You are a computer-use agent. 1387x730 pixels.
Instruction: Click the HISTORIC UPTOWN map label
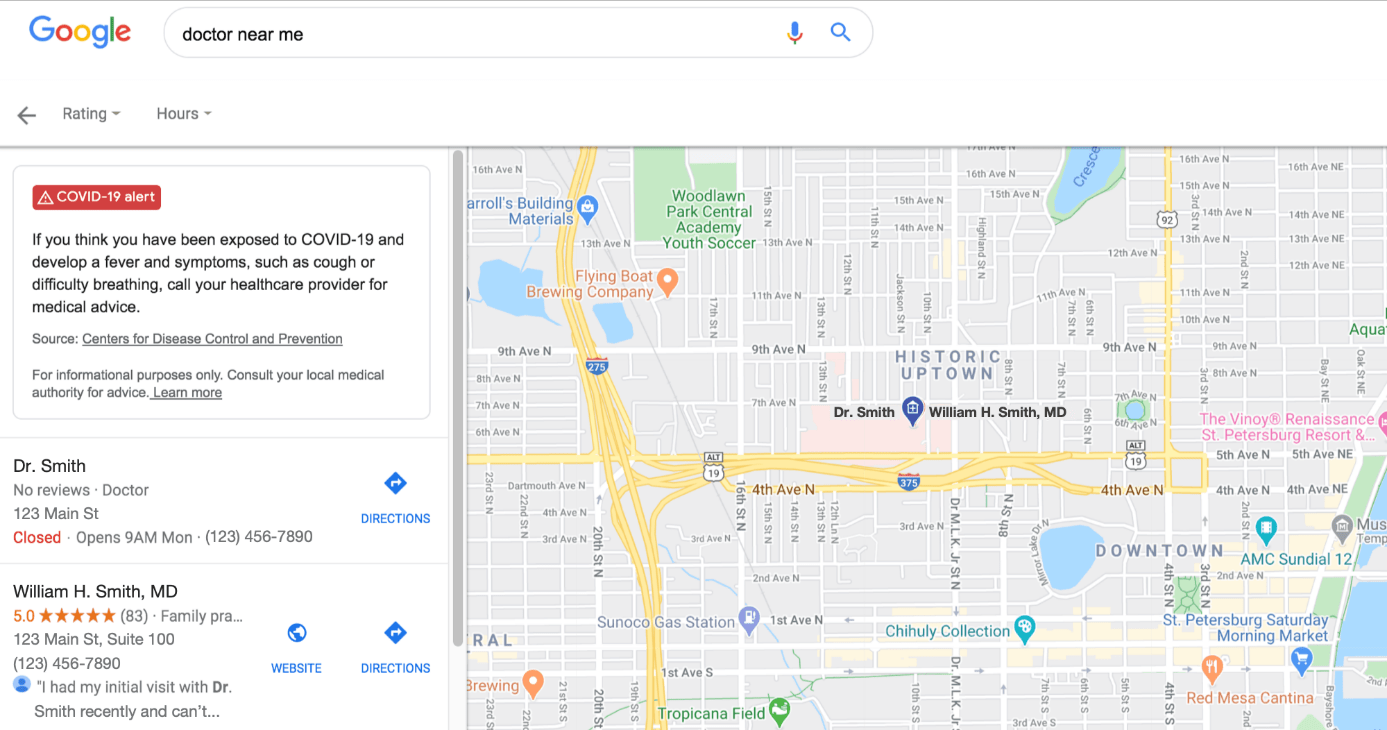coord(947,365)
